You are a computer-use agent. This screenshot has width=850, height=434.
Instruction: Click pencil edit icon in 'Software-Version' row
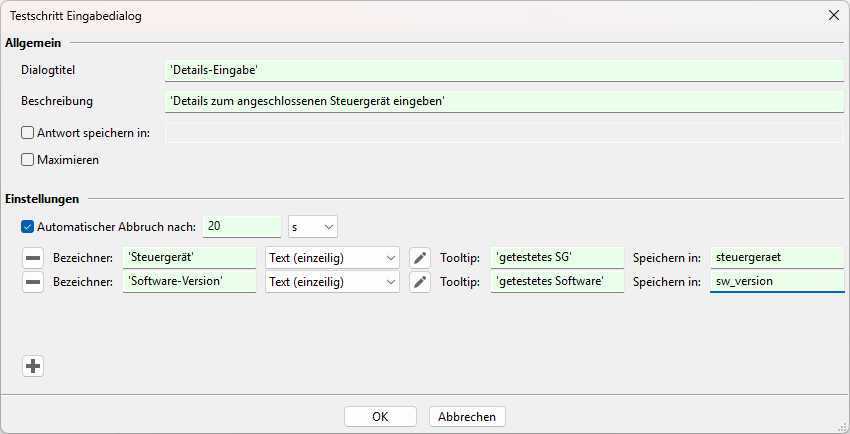click(x=420, y=282)
